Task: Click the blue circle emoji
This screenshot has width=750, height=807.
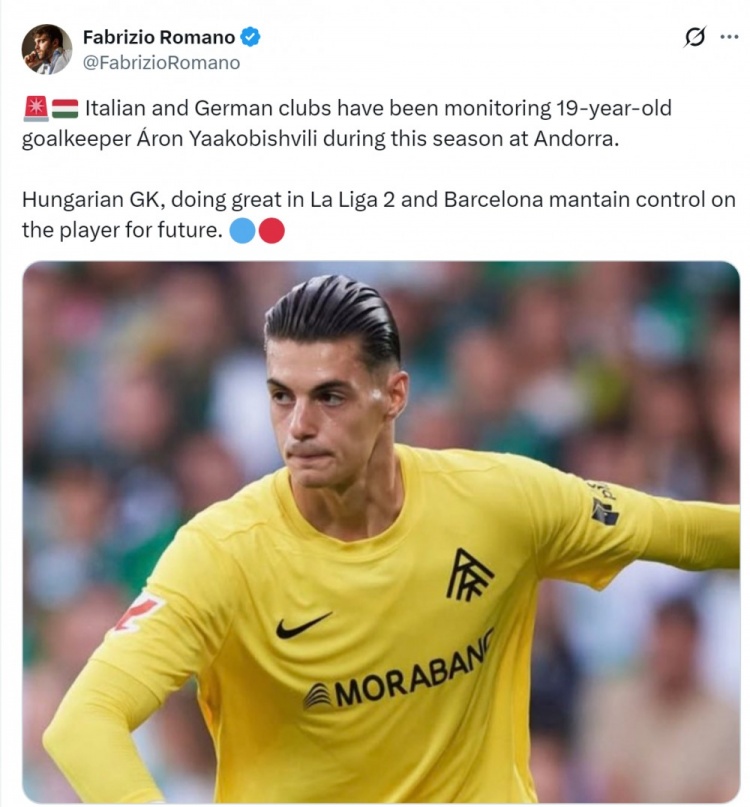Action: point(242,231)
